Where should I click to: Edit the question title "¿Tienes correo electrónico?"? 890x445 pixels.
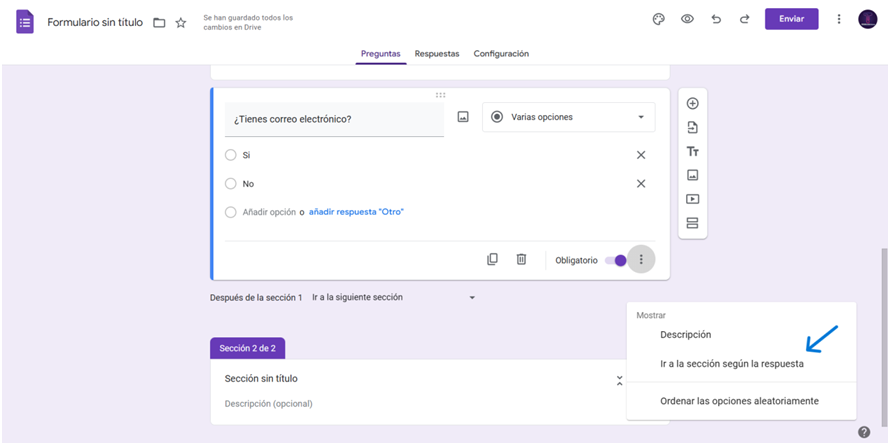click(334, 119)
